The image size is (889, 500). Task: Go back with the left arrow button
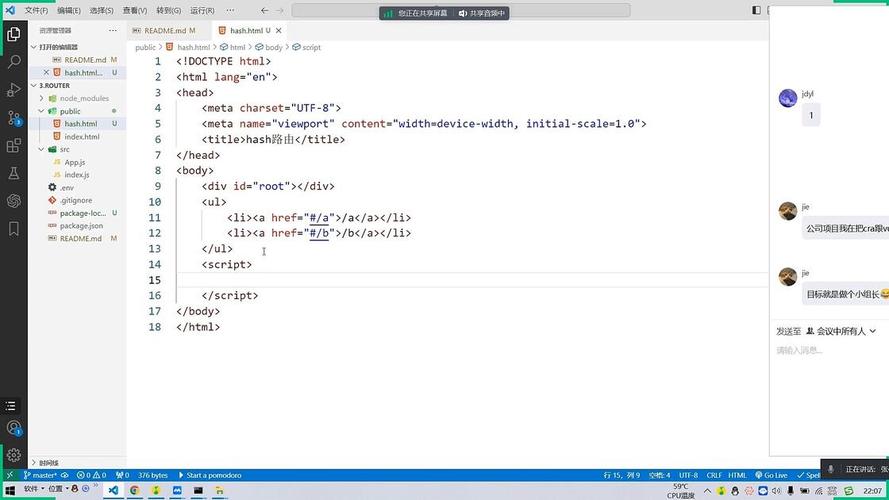[x=265, y=11]
